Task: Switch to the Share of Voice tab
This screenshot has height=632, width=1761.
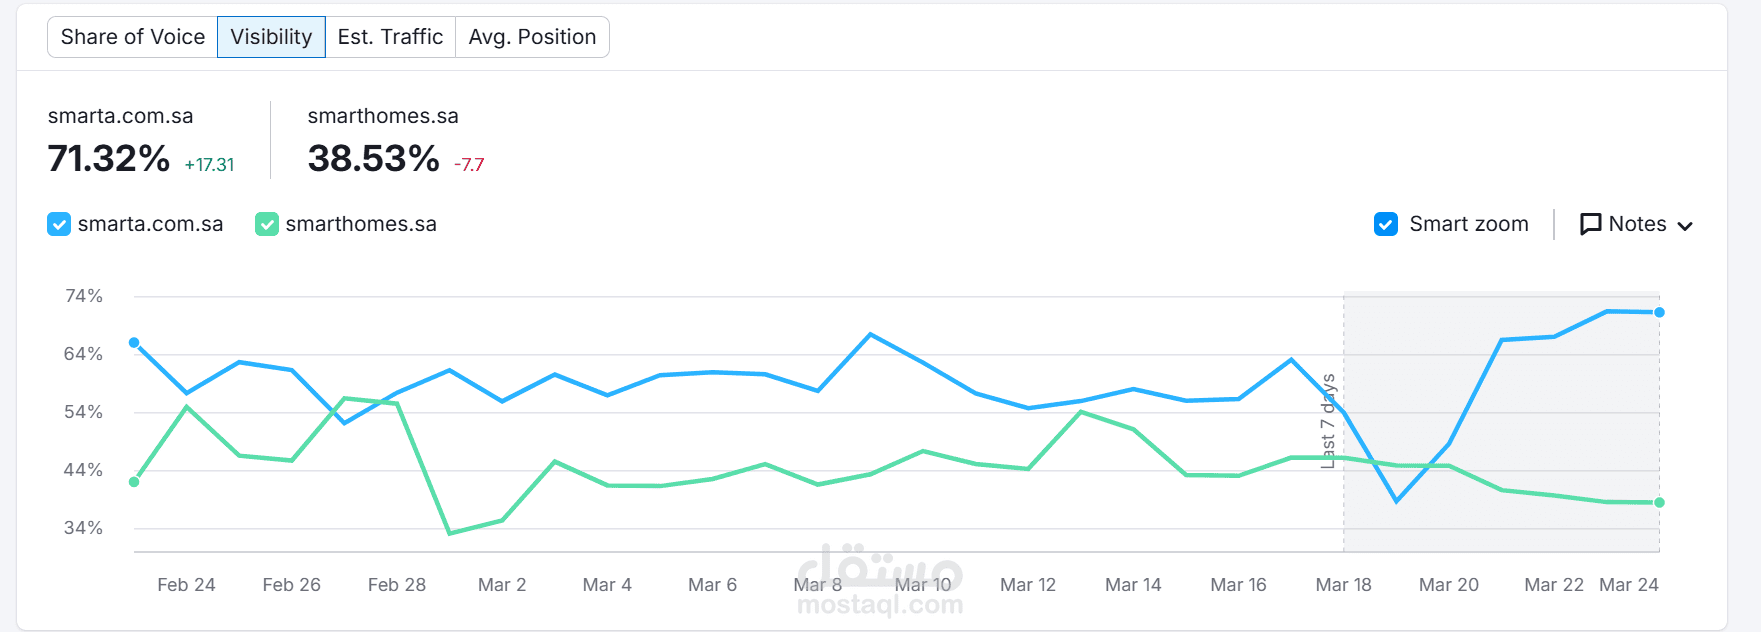Action: (x=132, y=37)
